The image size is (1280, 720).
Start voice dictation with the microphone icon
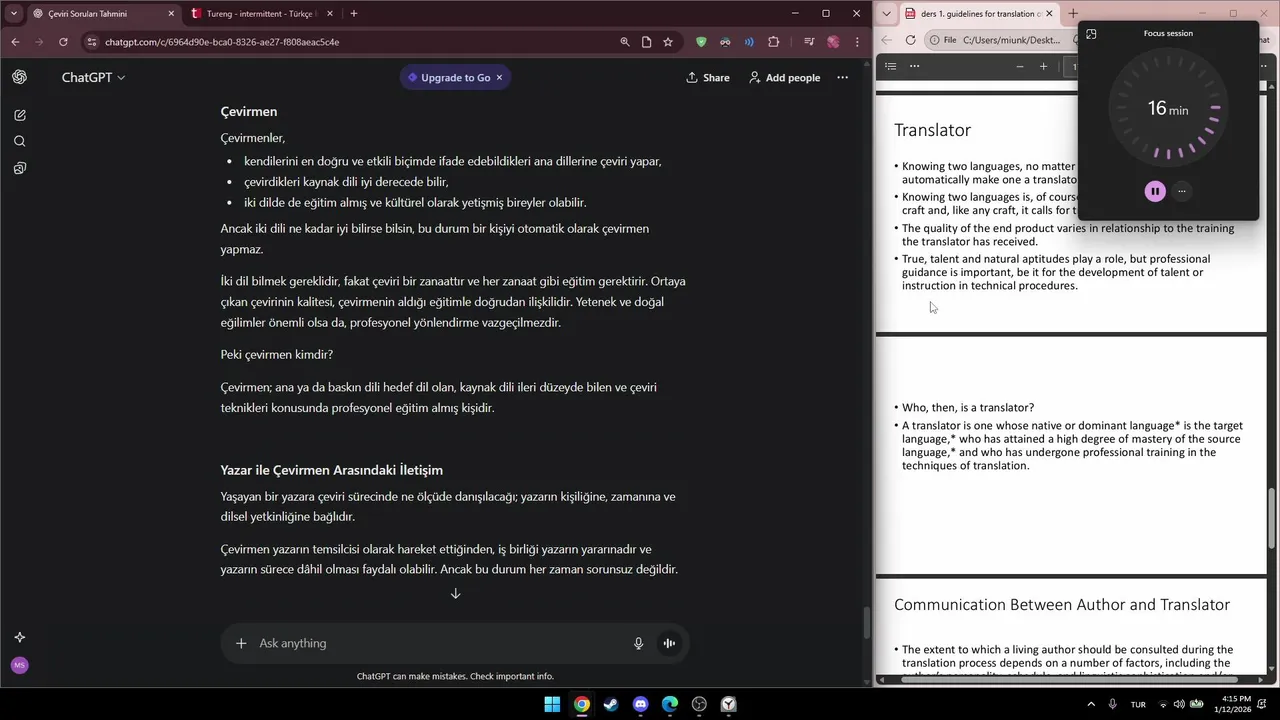pyautogui.click(x=638, y=643)
